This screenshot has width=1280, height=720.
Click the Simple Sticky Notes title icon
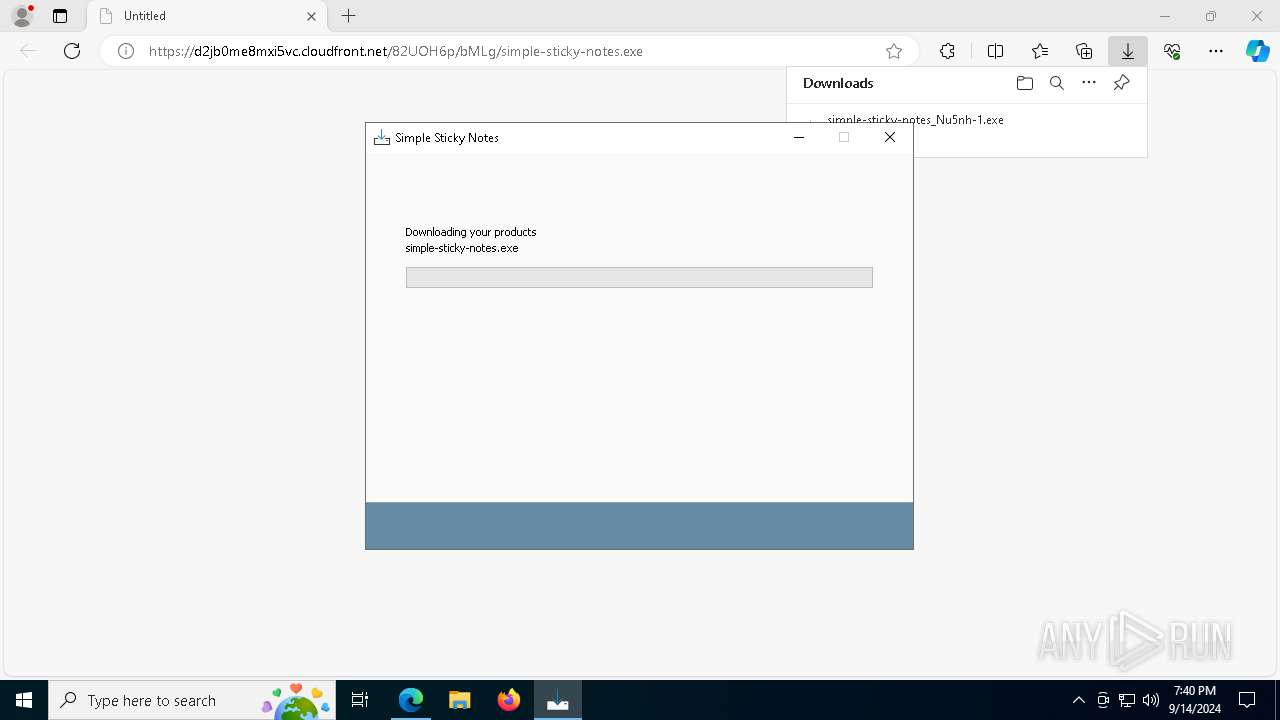click(381, 138)
